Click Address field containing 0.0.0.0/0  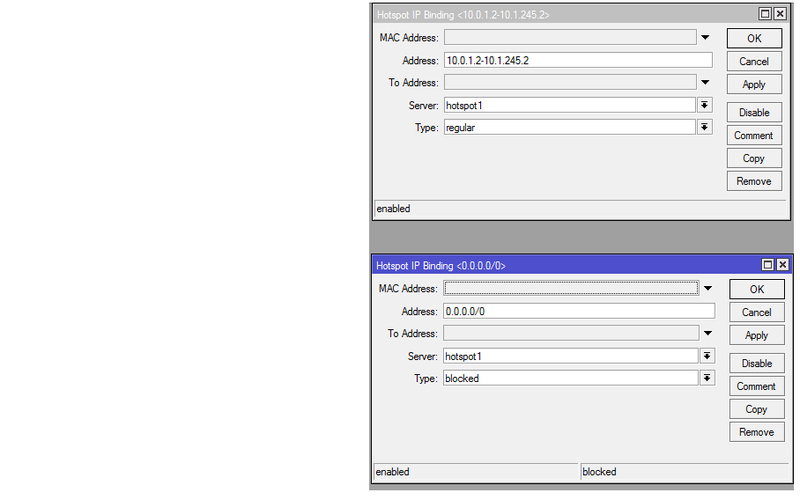point(579,311)
